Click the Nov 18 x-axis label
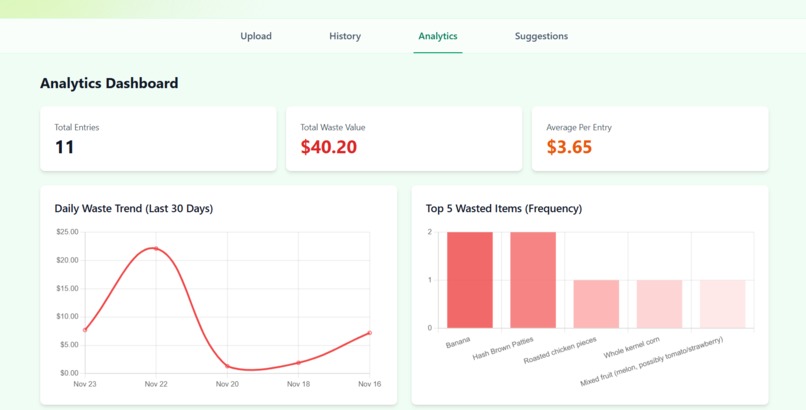The width and height of the screenshot is (806, 410). 298,384
